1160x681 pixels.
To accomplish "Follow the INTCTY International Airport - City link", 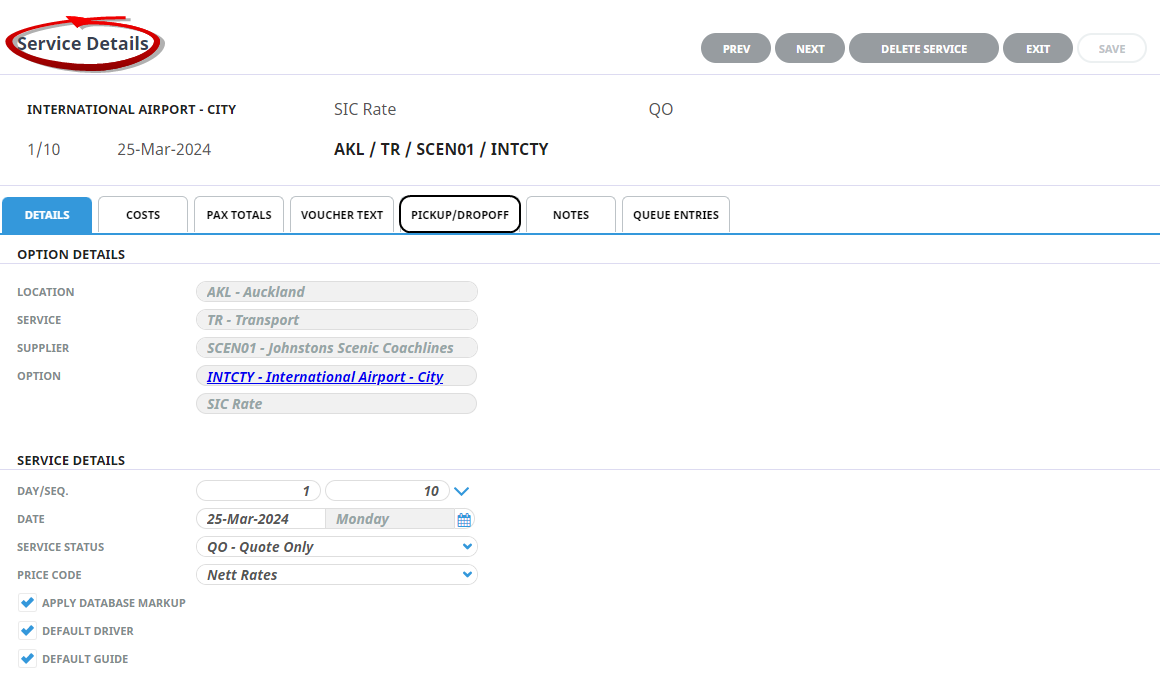I will point(325,377).
